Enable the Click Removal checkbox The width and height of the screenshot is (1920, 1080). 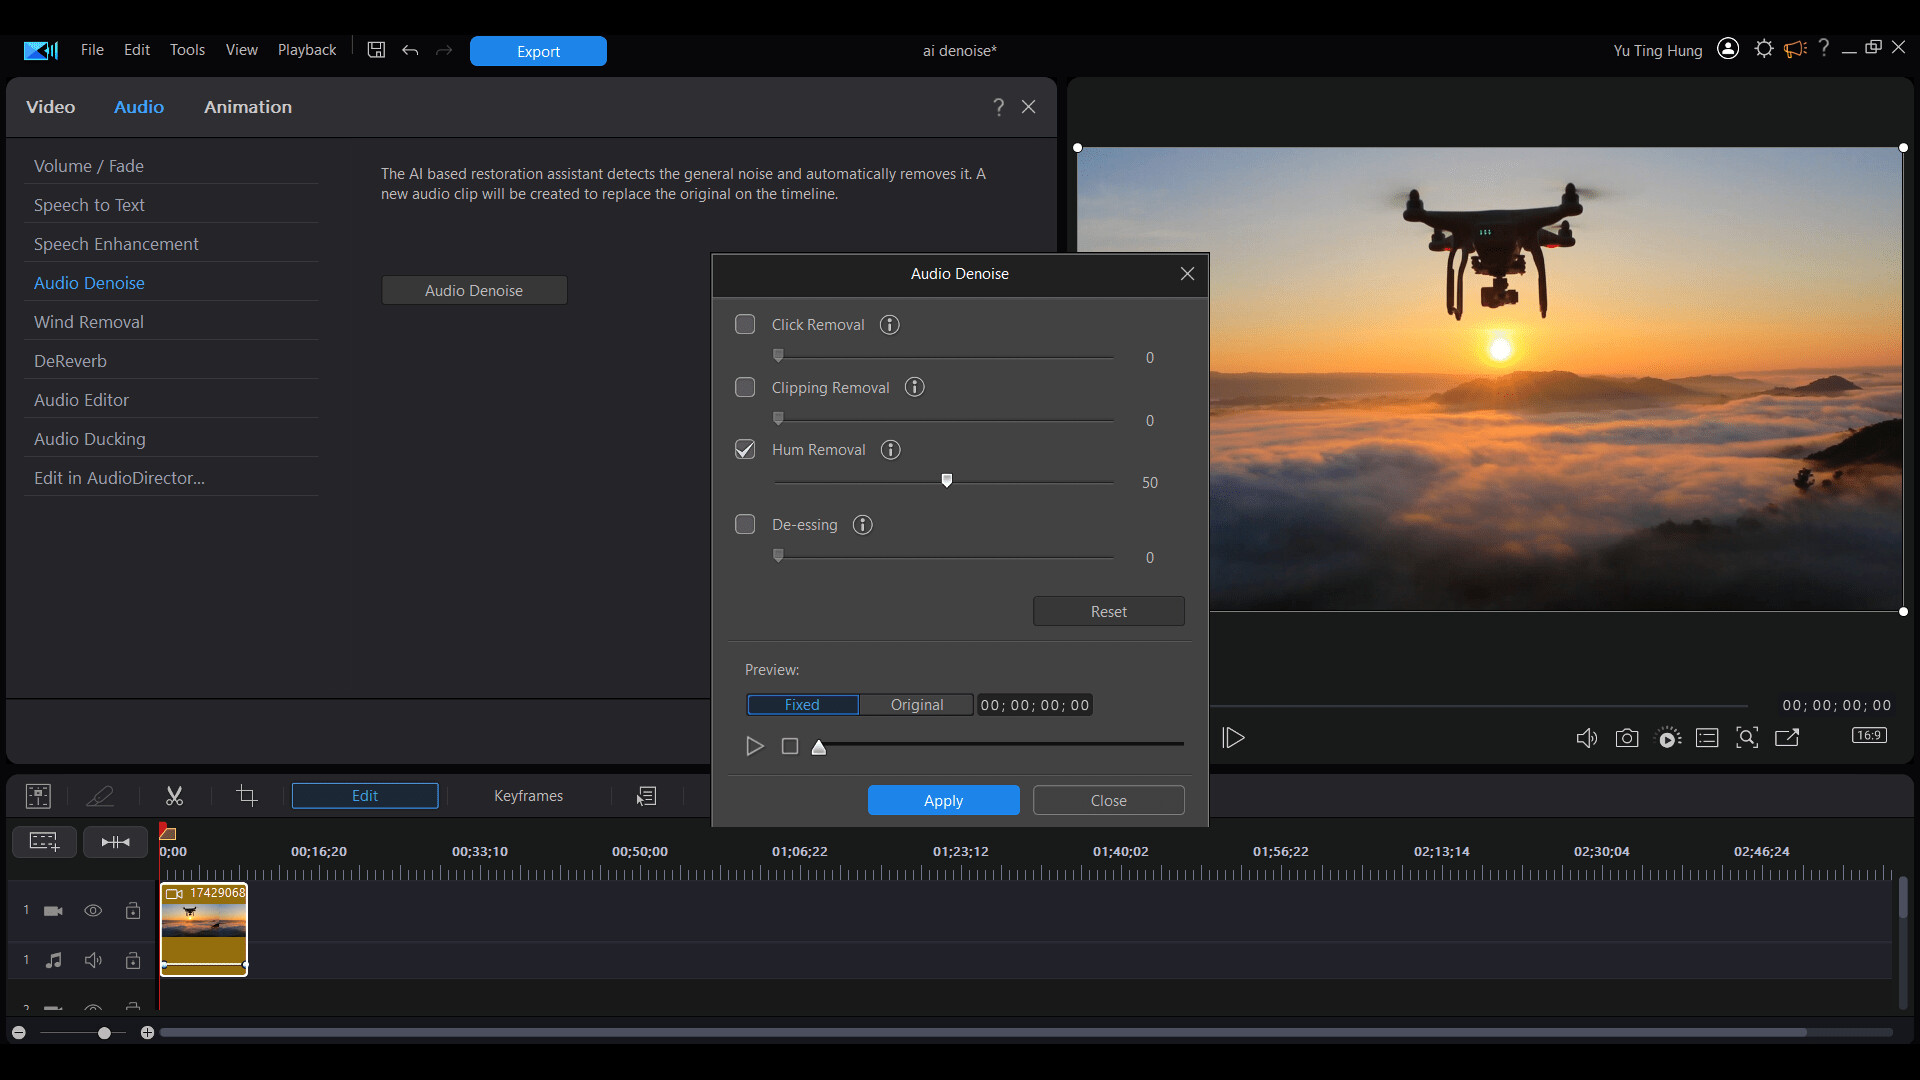coord(745,324)
